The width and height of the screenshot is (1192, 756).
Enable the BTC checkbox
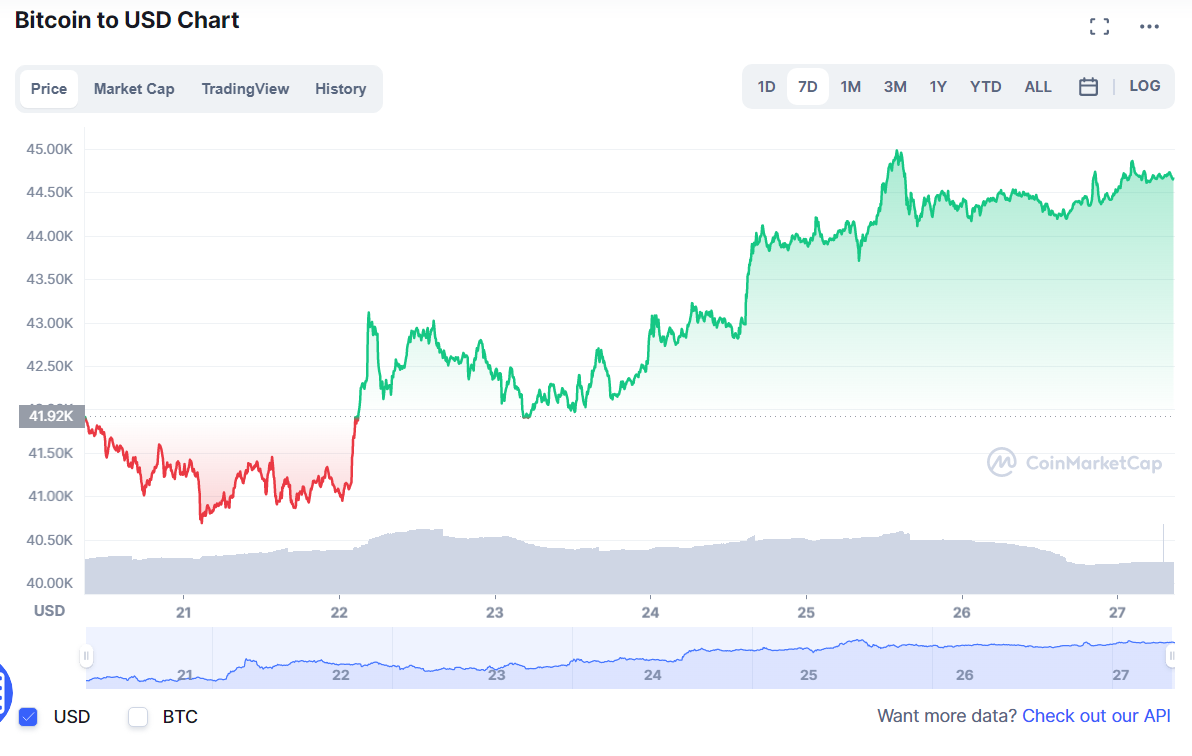137,717
